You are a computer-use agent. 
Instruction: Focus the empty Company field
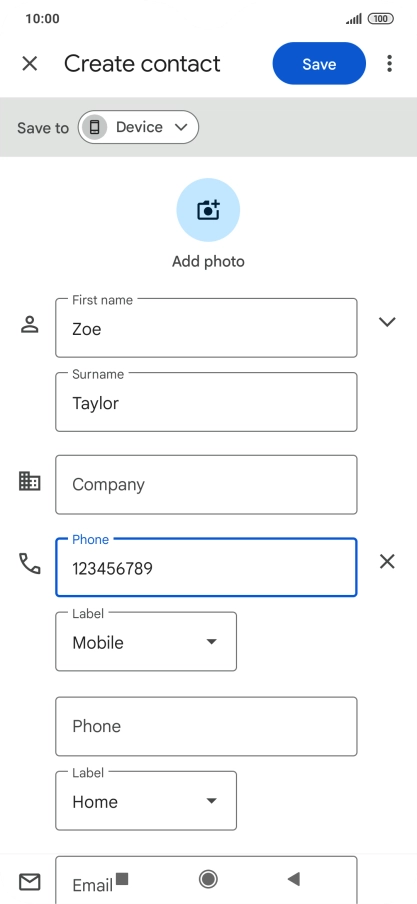206,484
